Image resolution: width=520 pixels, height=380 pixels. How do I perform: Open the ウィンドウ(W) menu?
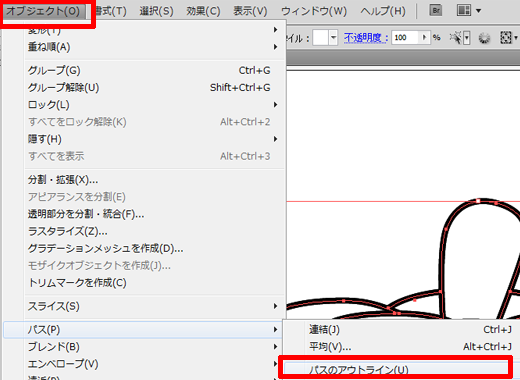(x=314, y=11)
